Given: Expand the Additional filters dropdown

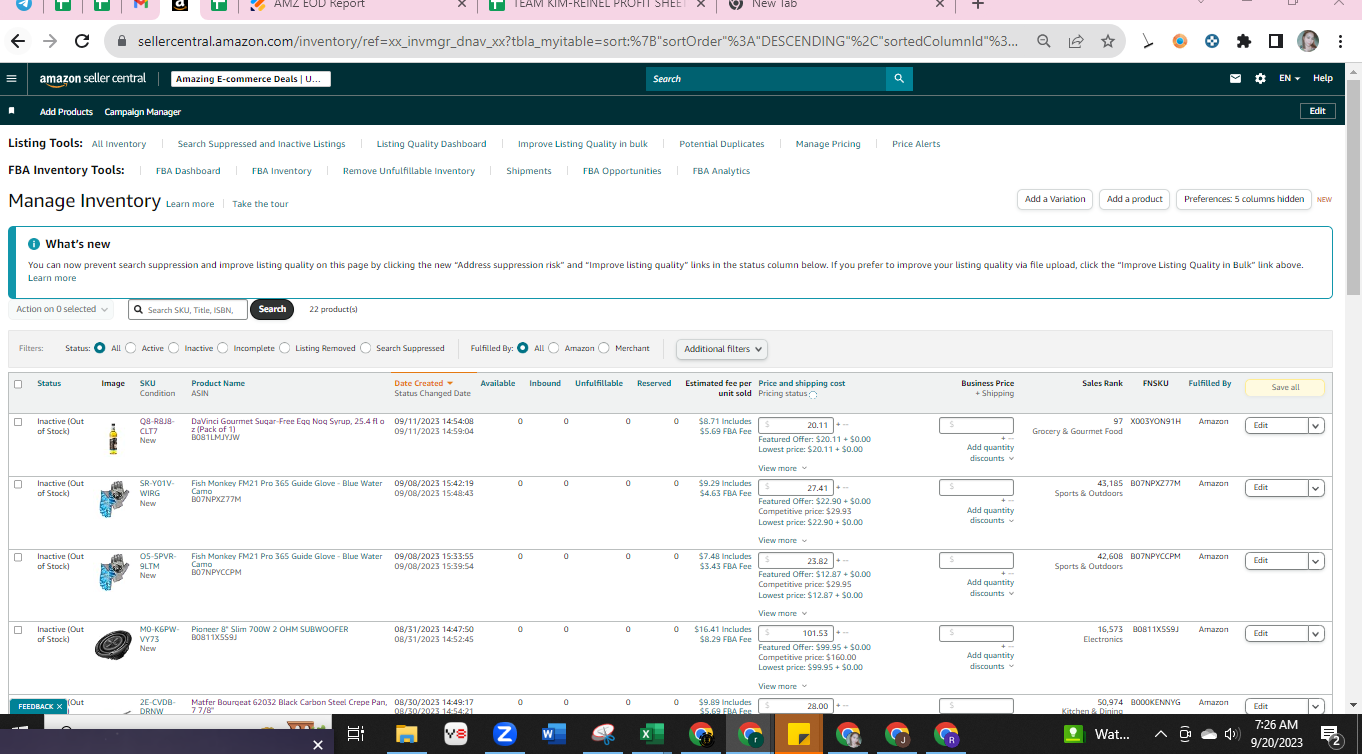Looking at the screenshot, I should click(x=722, y=349).
